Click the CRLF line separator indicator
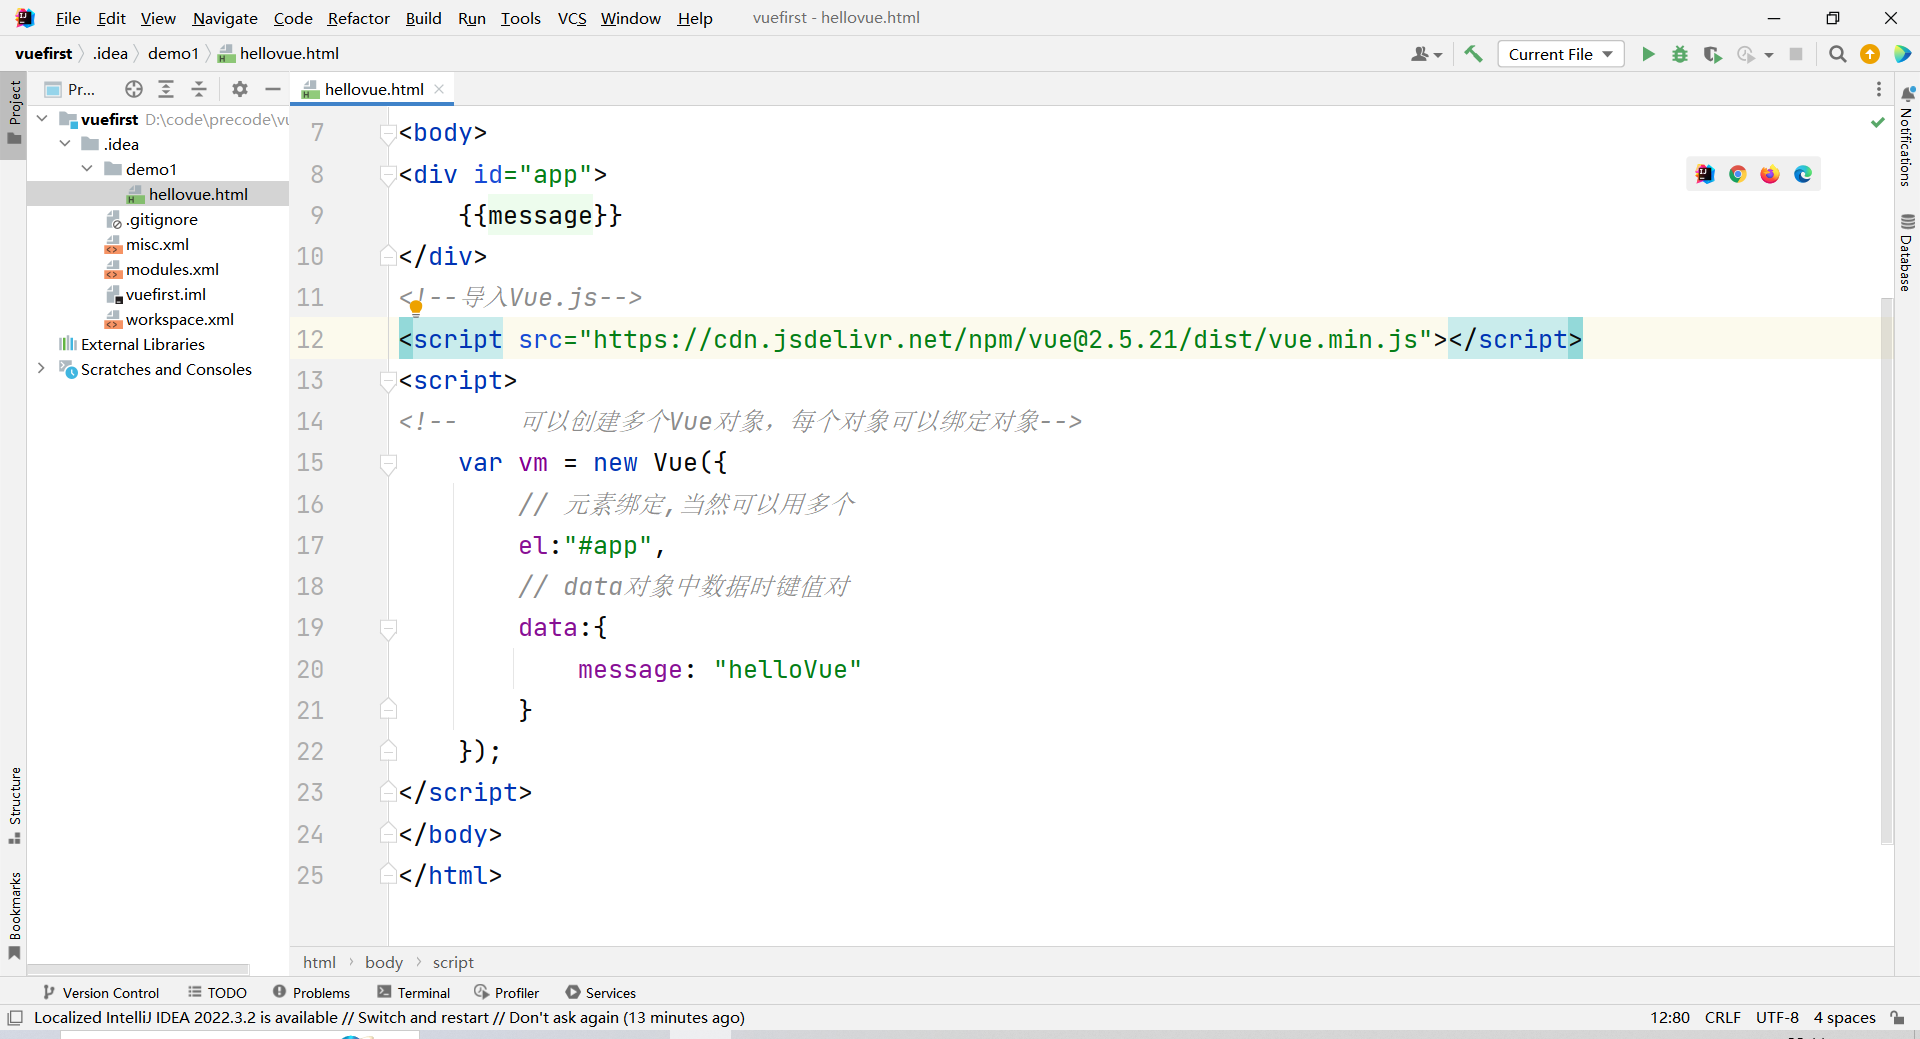Image resolution: width=1920 pixels, height=1039 pixels. click(1723, 1017)
